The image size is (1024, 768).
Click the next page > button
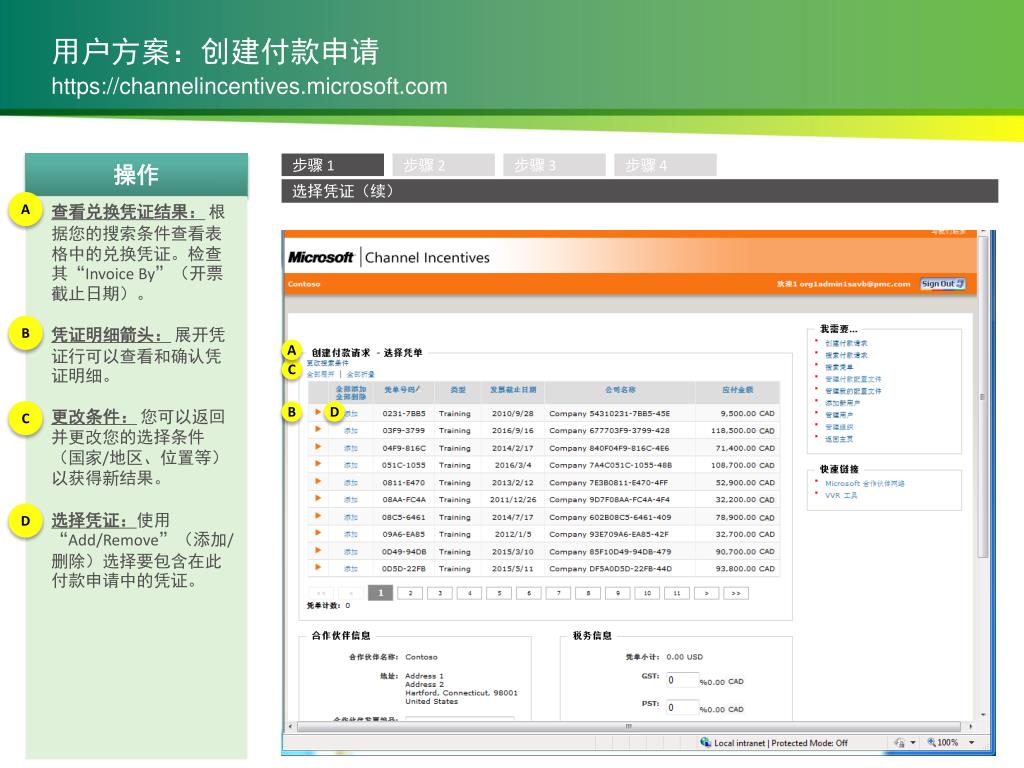pyautogui.click(x=707, y=593)
